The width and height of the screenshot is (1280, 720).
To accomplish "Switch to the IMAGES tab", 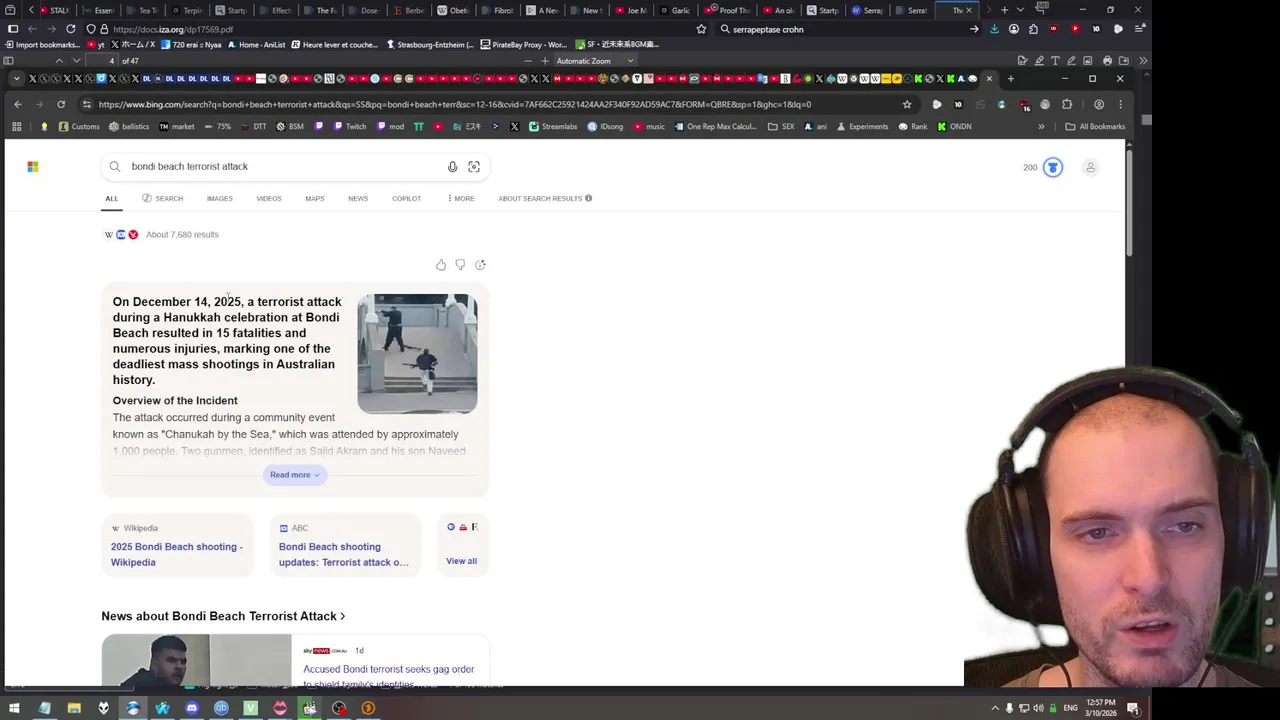I will click(220, 198).
